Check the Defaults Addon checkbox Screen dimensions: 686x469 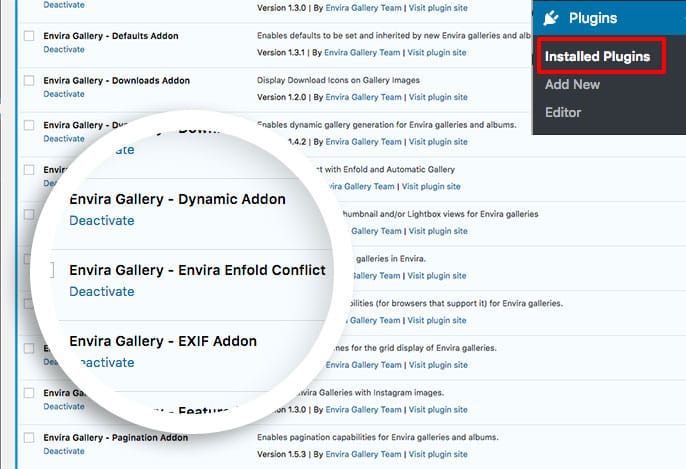tap(29, 36)
